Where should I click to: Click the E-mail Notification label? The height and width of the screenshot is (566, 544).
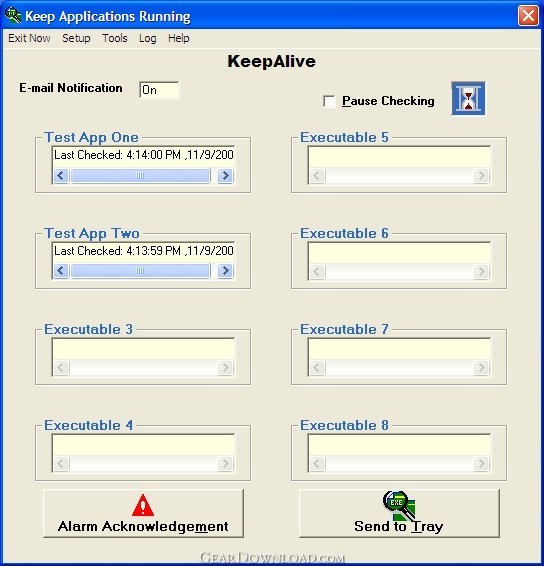71,88
